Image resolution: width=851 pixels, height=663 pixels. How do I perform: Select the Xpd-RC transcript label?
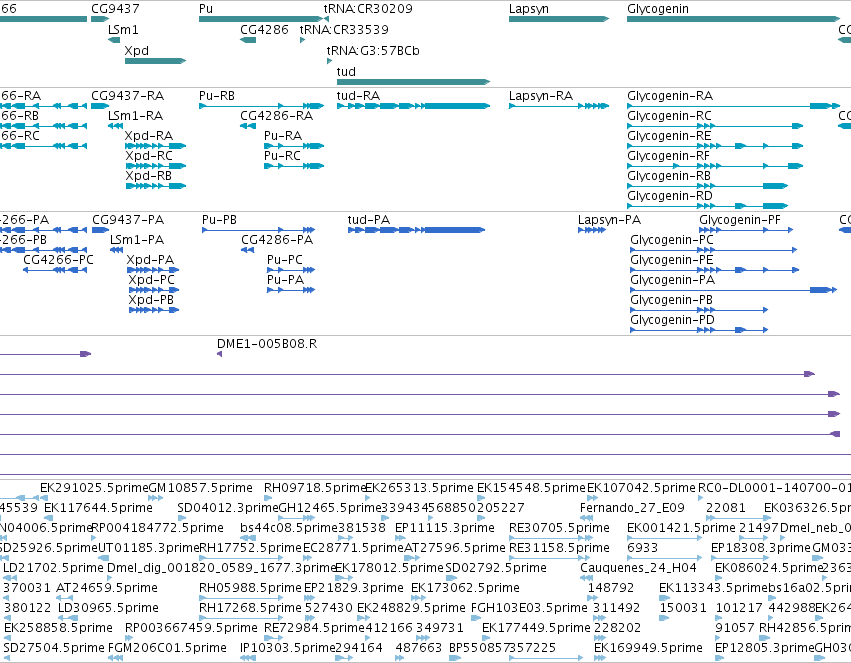click(x=149, y=156)
